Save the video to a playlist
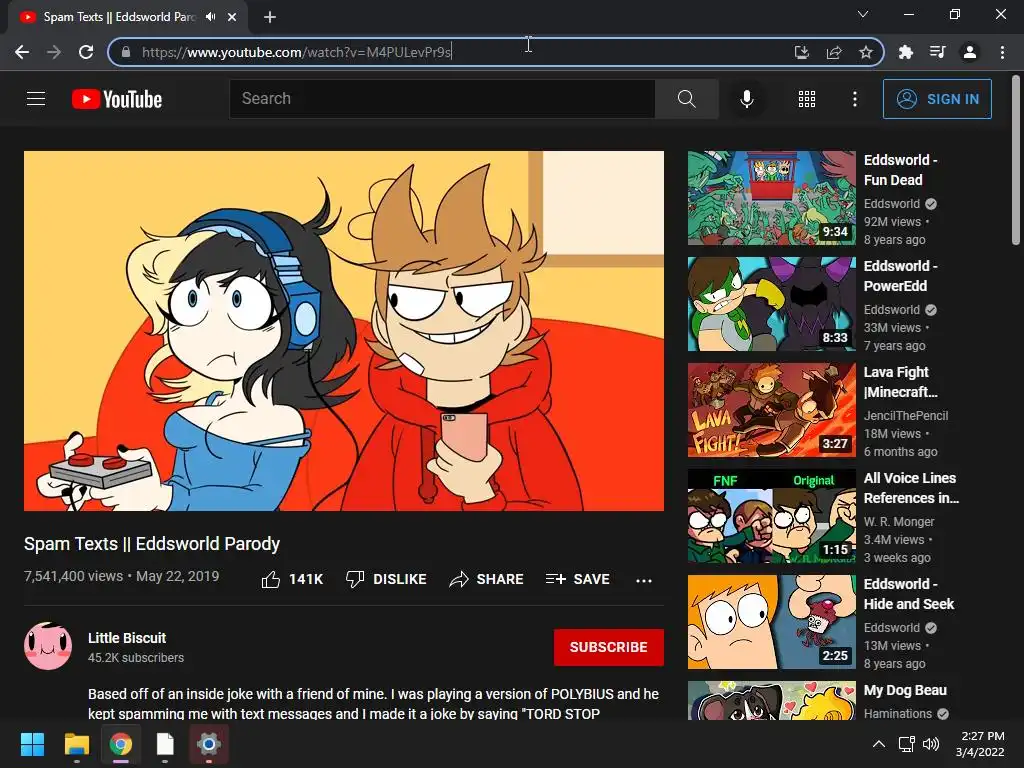Screen dimensions: 1024x768 [577, 579]
